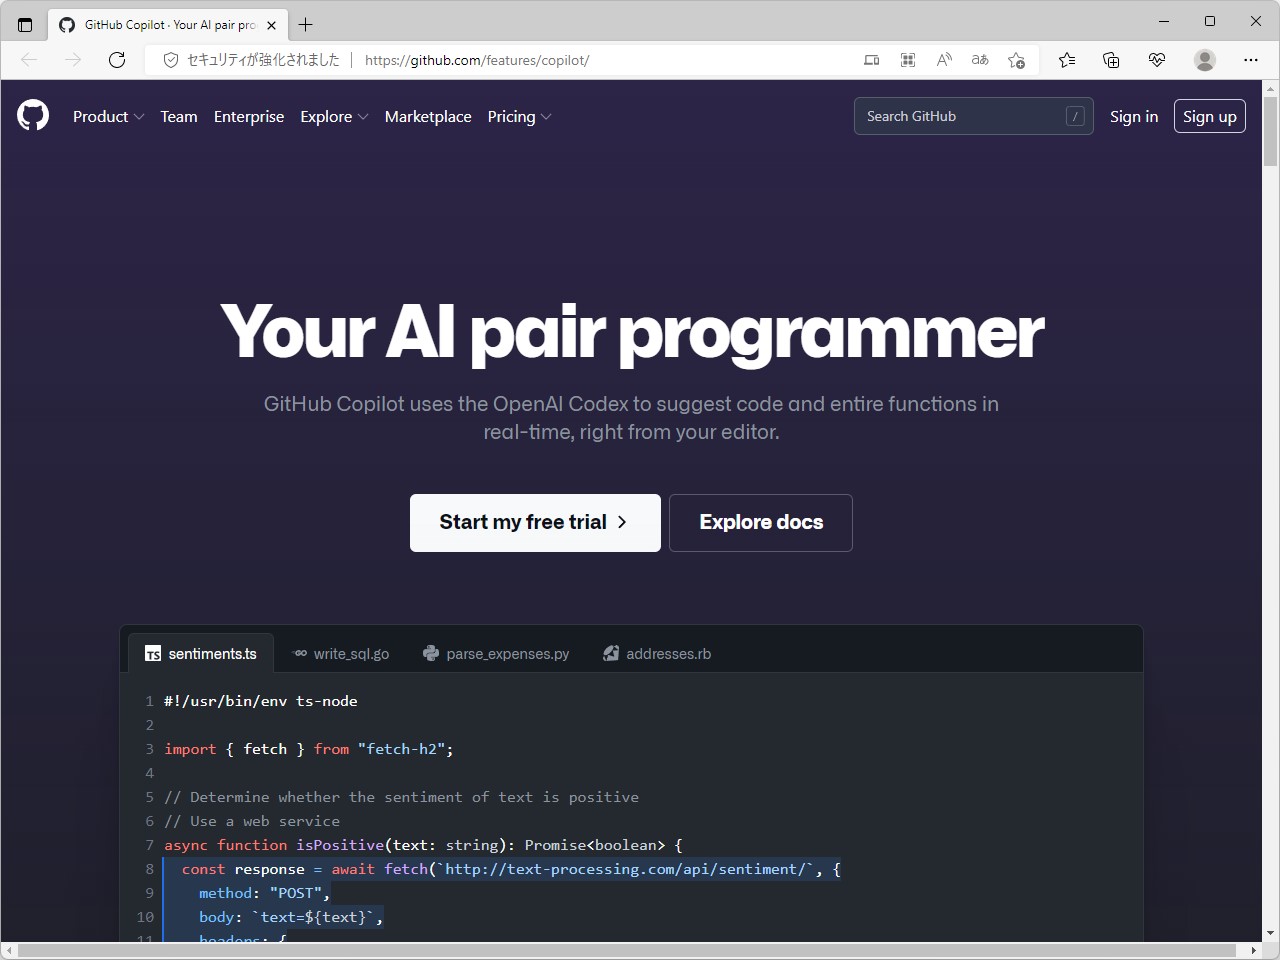Open the Explore docs page
The image size is (1280, 960).
point(760,522)
